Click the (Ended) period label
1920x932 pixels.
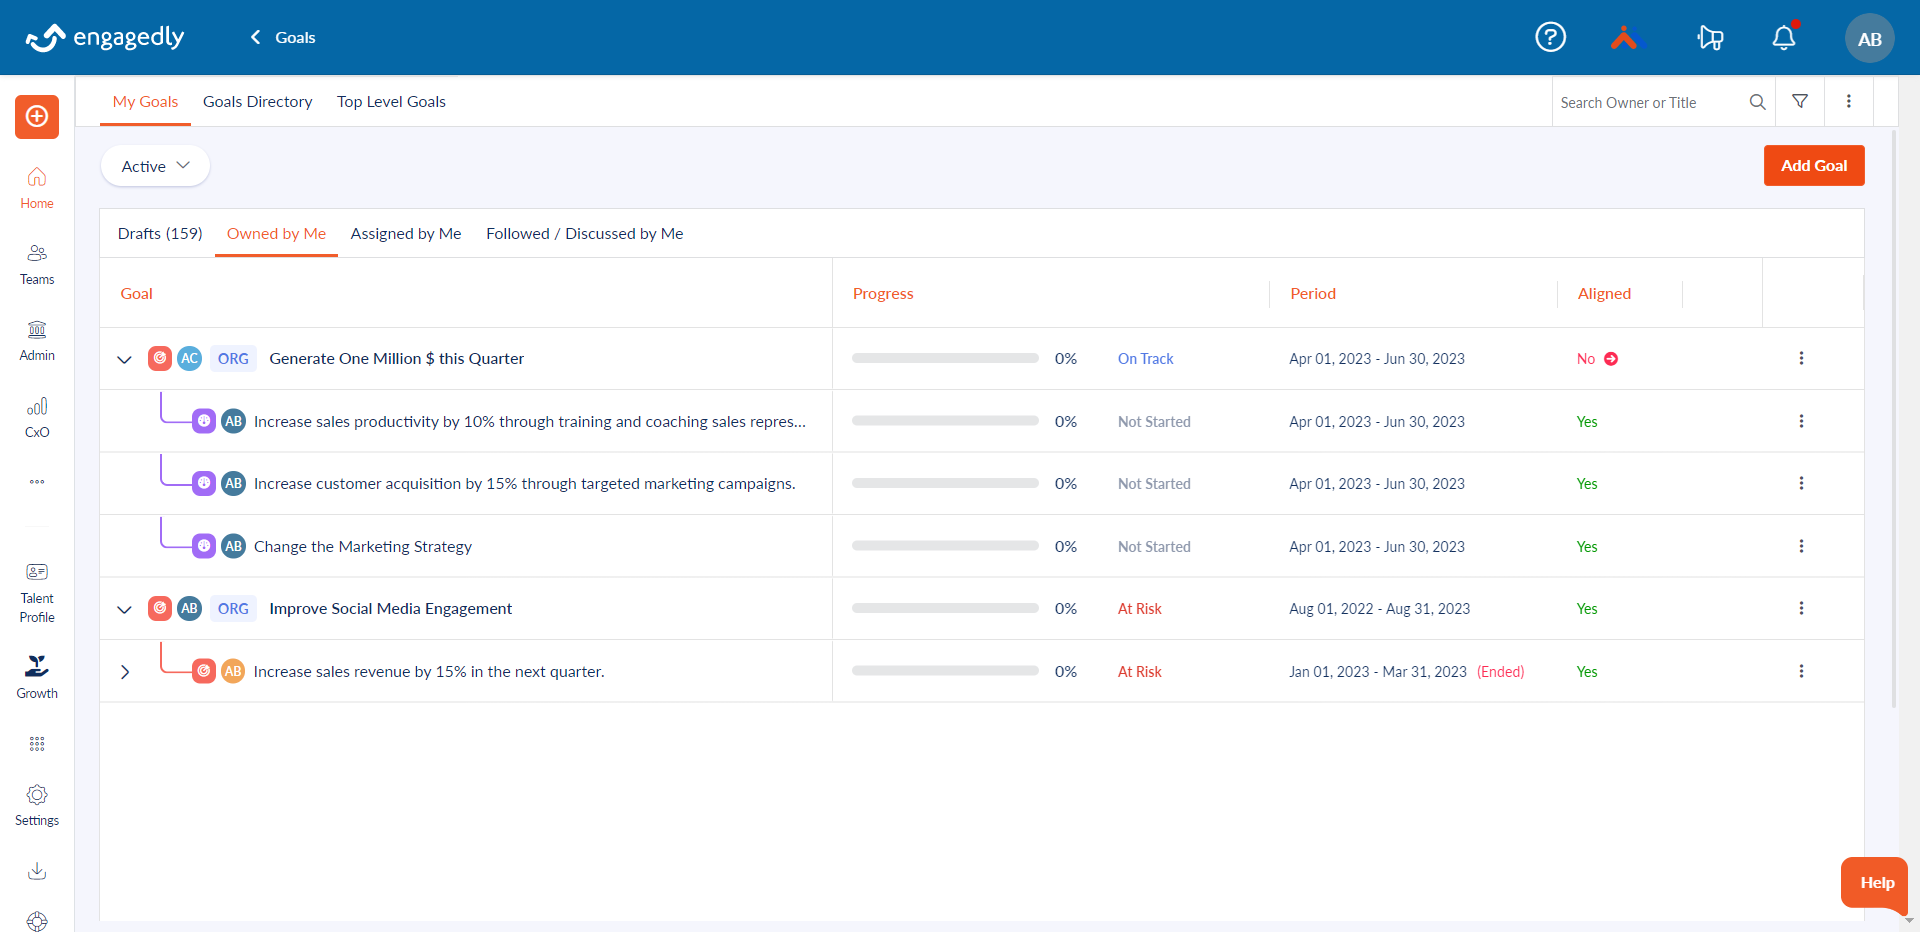click(x=1500, y=671)
